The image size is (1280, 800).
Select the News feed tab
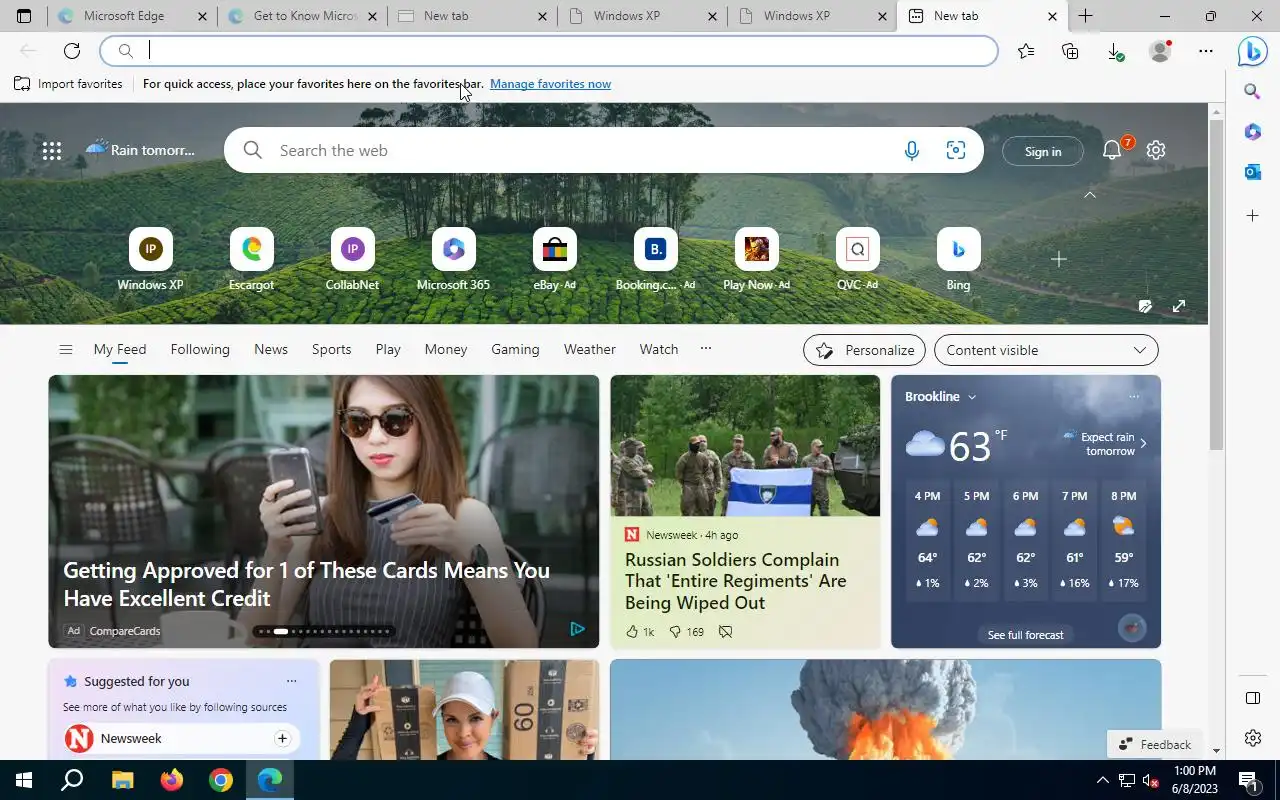[271, 349]
